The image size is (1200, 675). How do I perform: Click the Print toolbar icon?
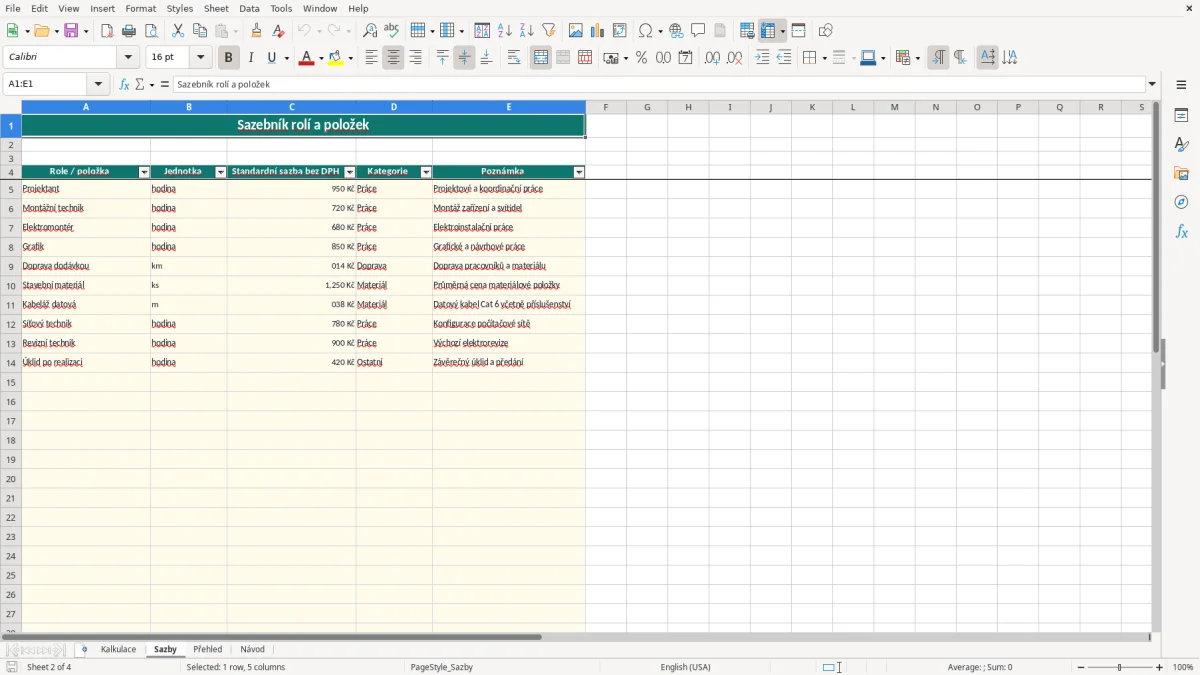pyautogui.click(x=129, y=31)
